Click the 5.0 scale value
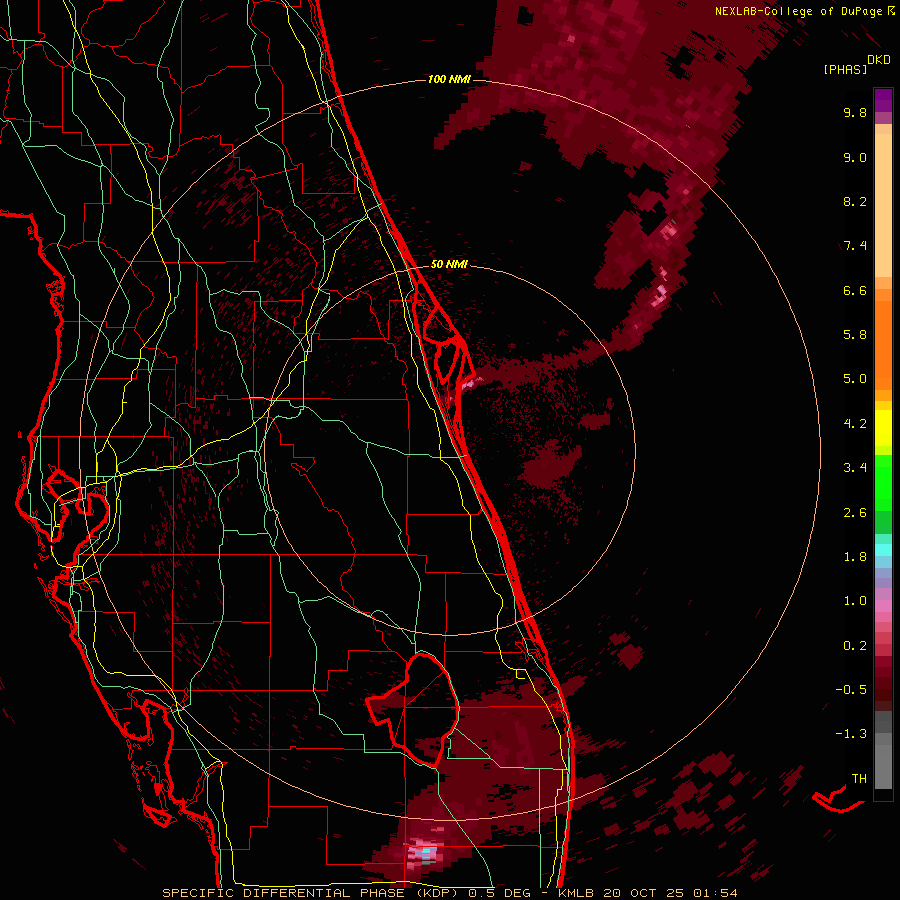 click(855, 379)
